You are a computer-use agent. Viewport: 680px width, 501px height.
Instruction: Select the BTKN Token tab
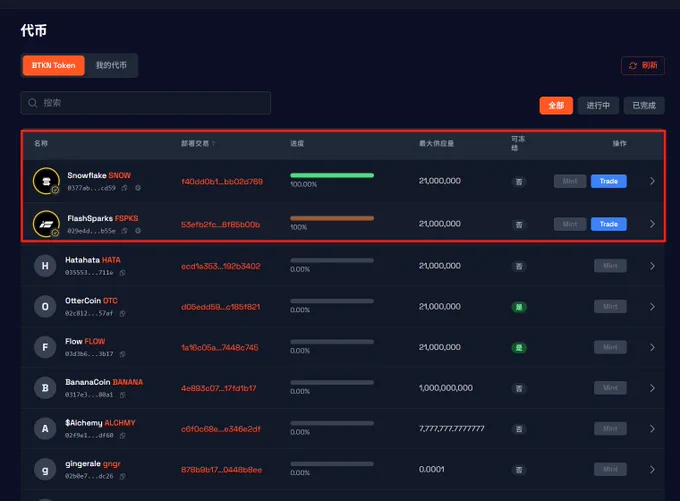[x=53, y=65]
